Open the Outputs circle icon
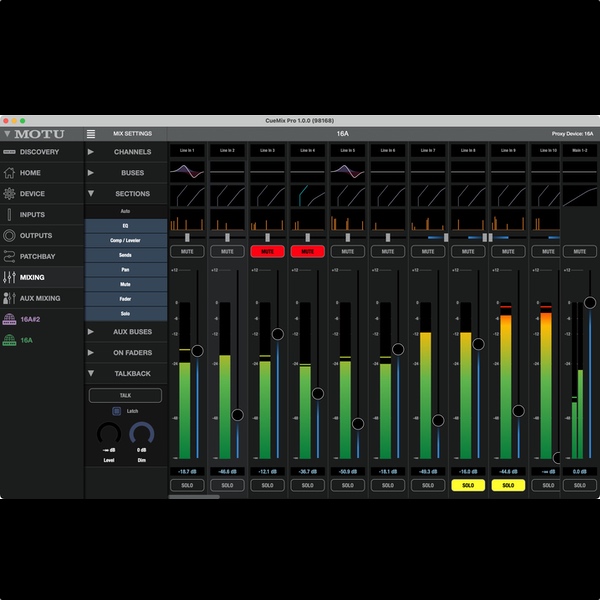Image resolution: width=600 pixels, height=600 pixels. (x=9, y=235)
